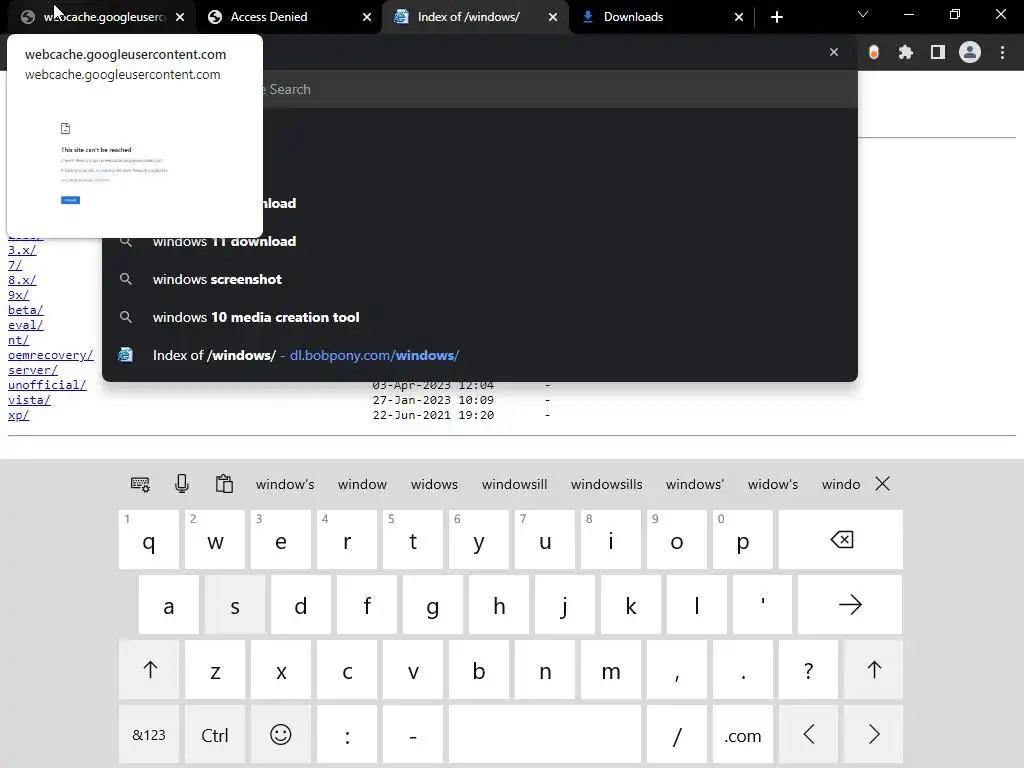Open the oemrecovery/ directory link

click(x=50, y=355)
